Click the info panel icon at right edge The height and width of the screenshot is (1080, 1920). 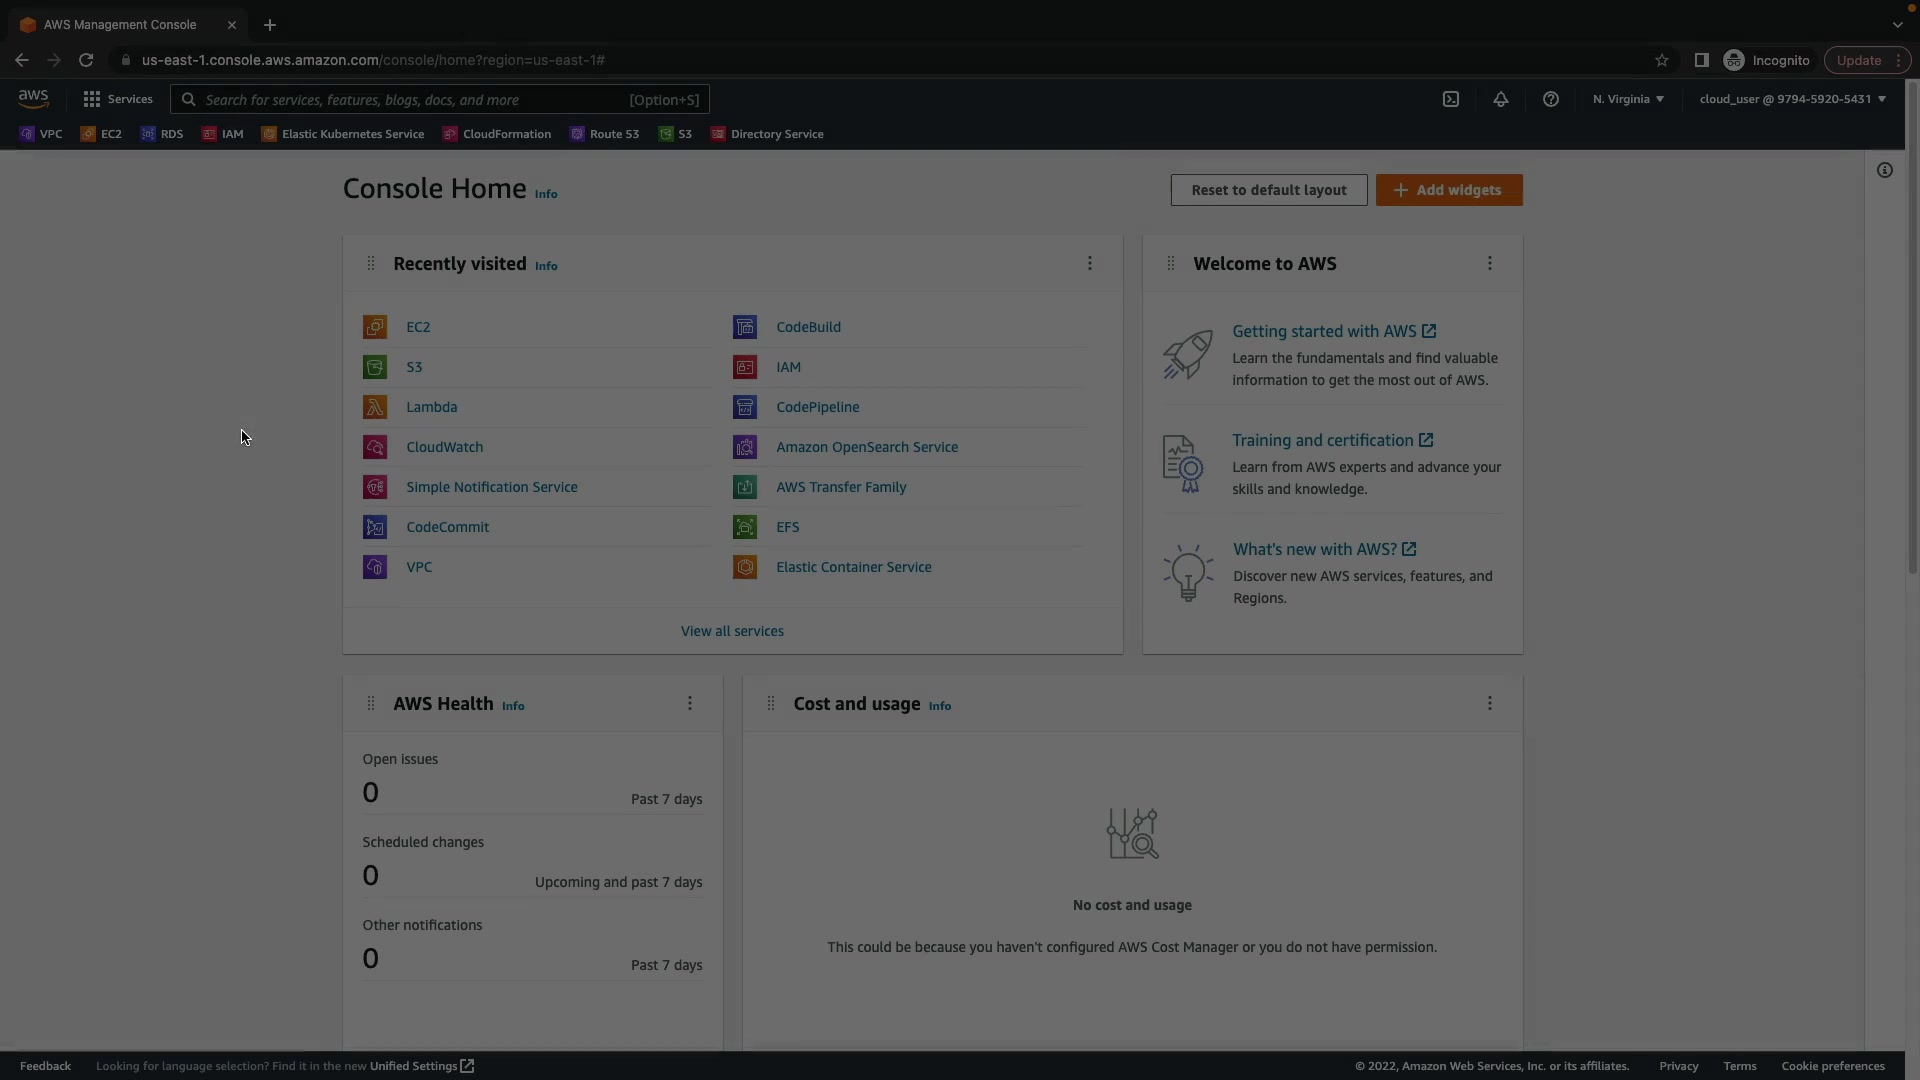tap(1884, 170)
